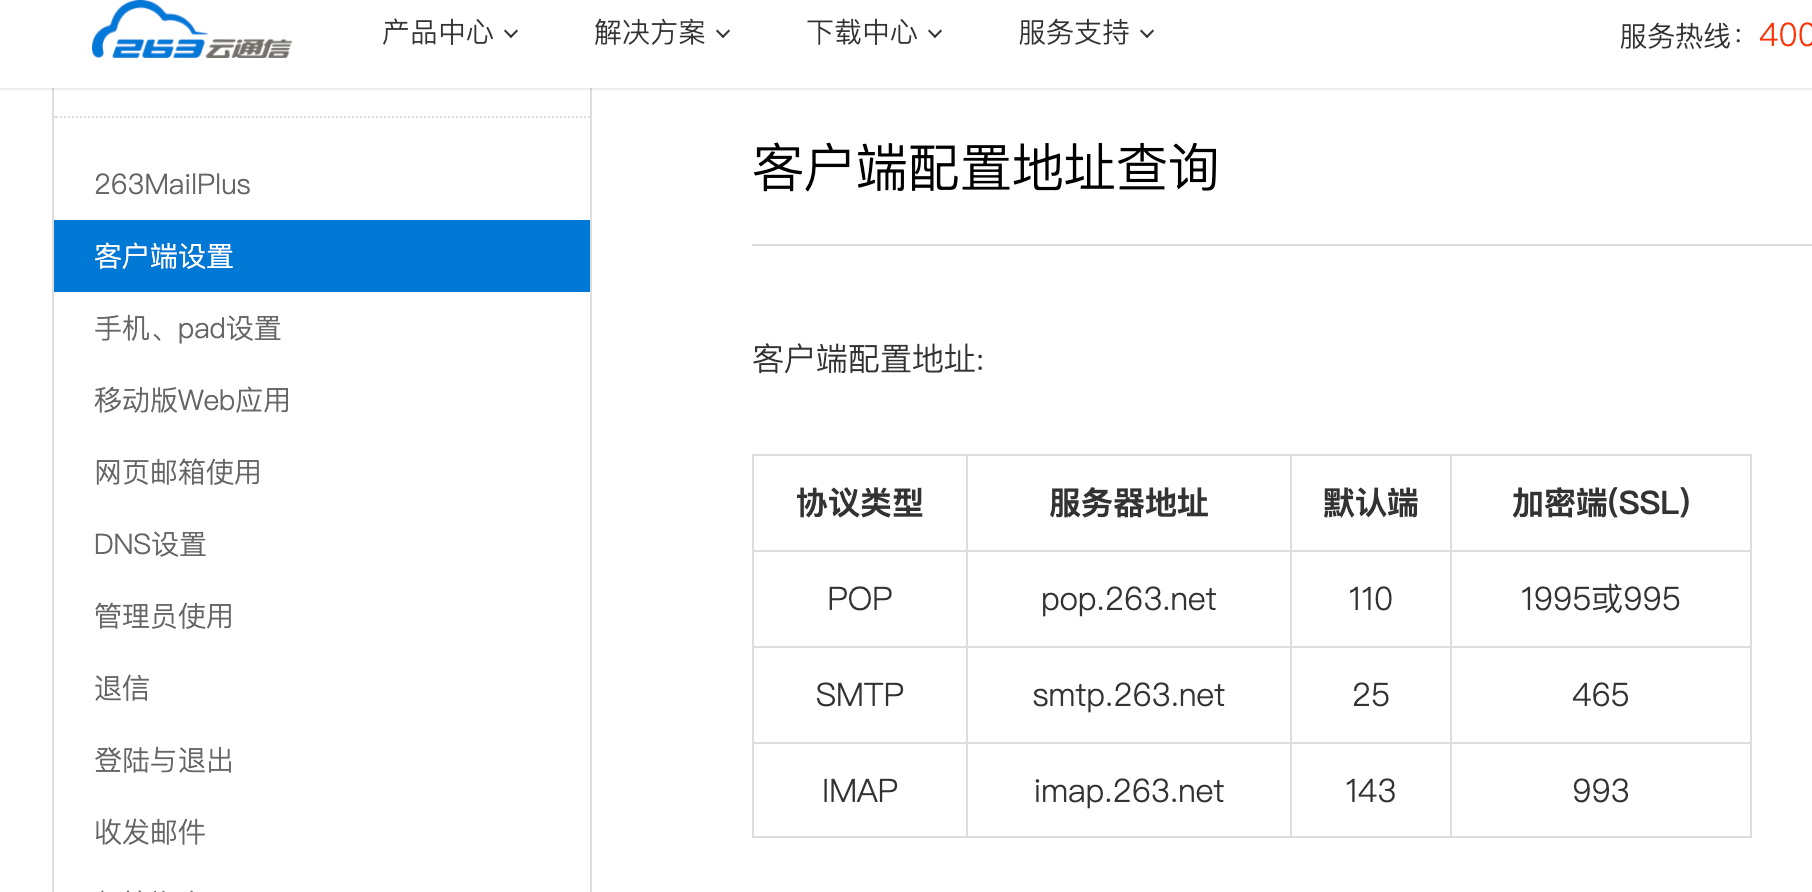This screenshot has width=1812, height=892.
Task: Click the SMTP protocol cell
Action: point(860,695)
